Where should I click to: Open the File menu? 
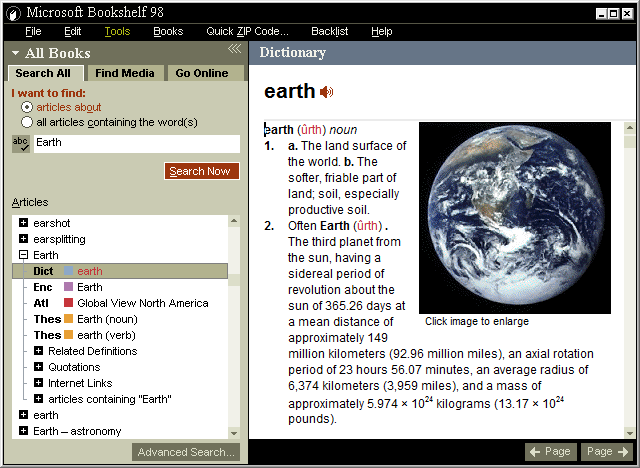(33, 31)
